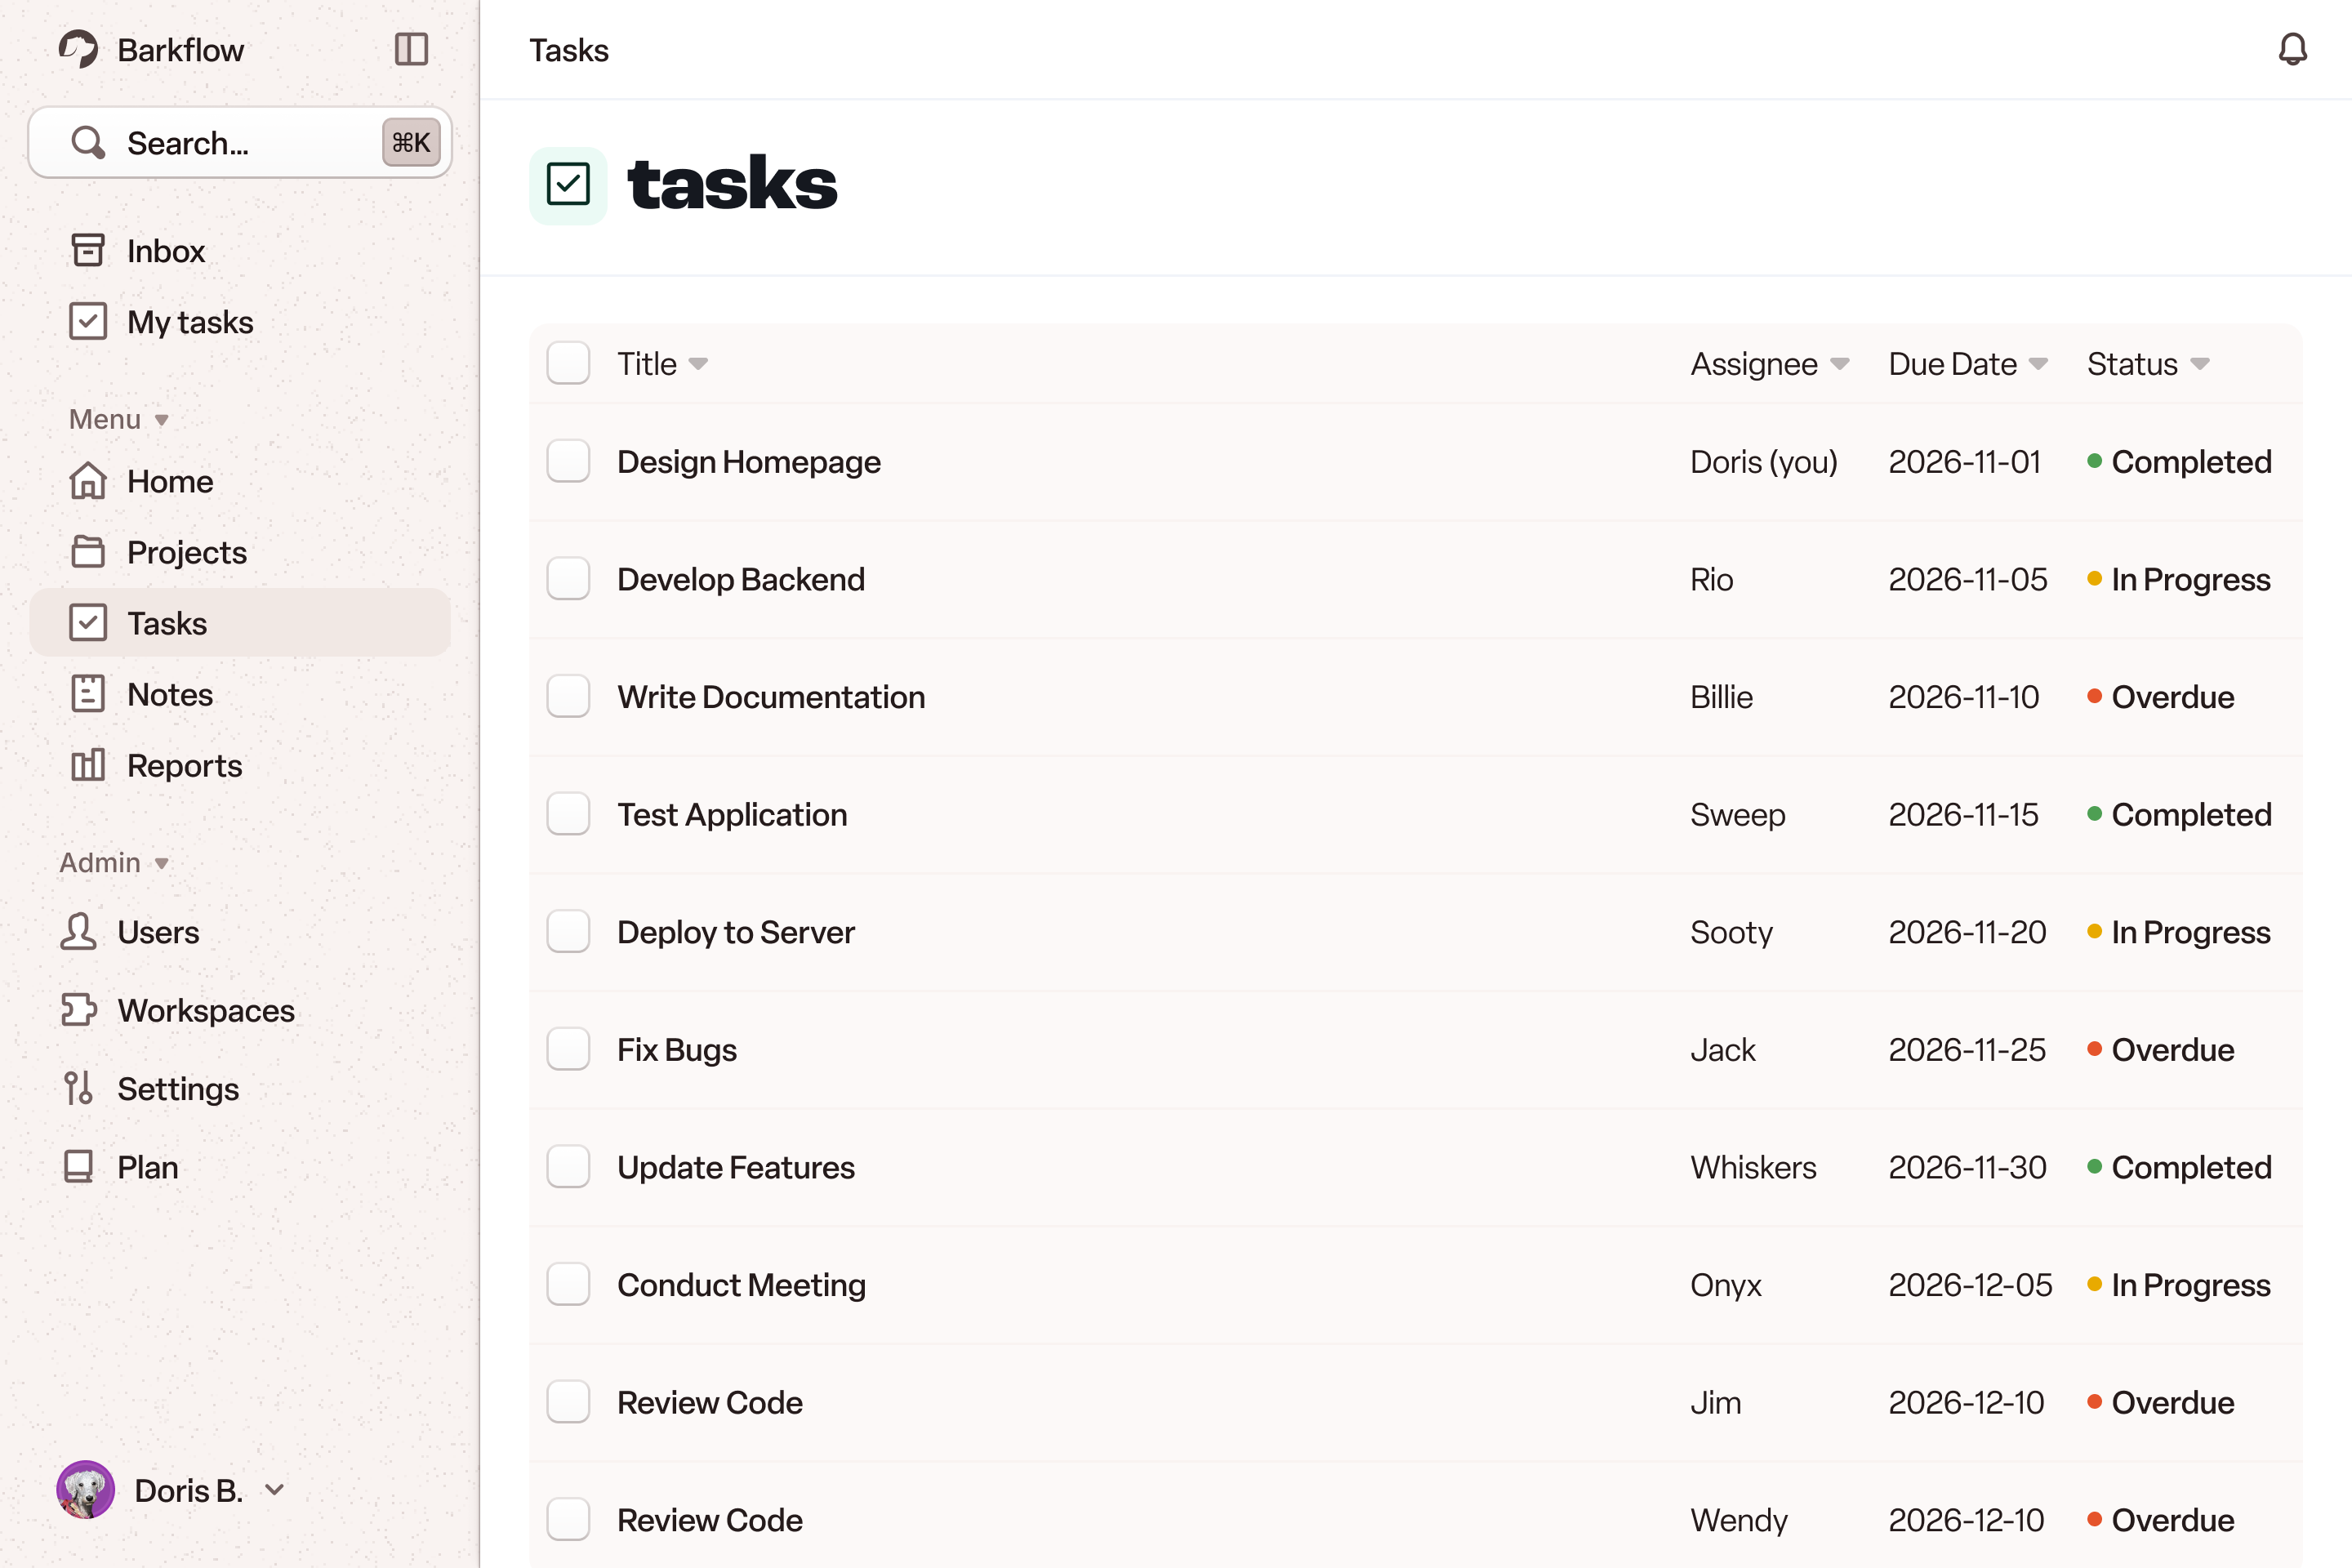The height and width of the screenshot is (1568, 2352).
Task: Click the green Completed dot for Test Application
Action: pyautogui.click(x=2094, y=813)
